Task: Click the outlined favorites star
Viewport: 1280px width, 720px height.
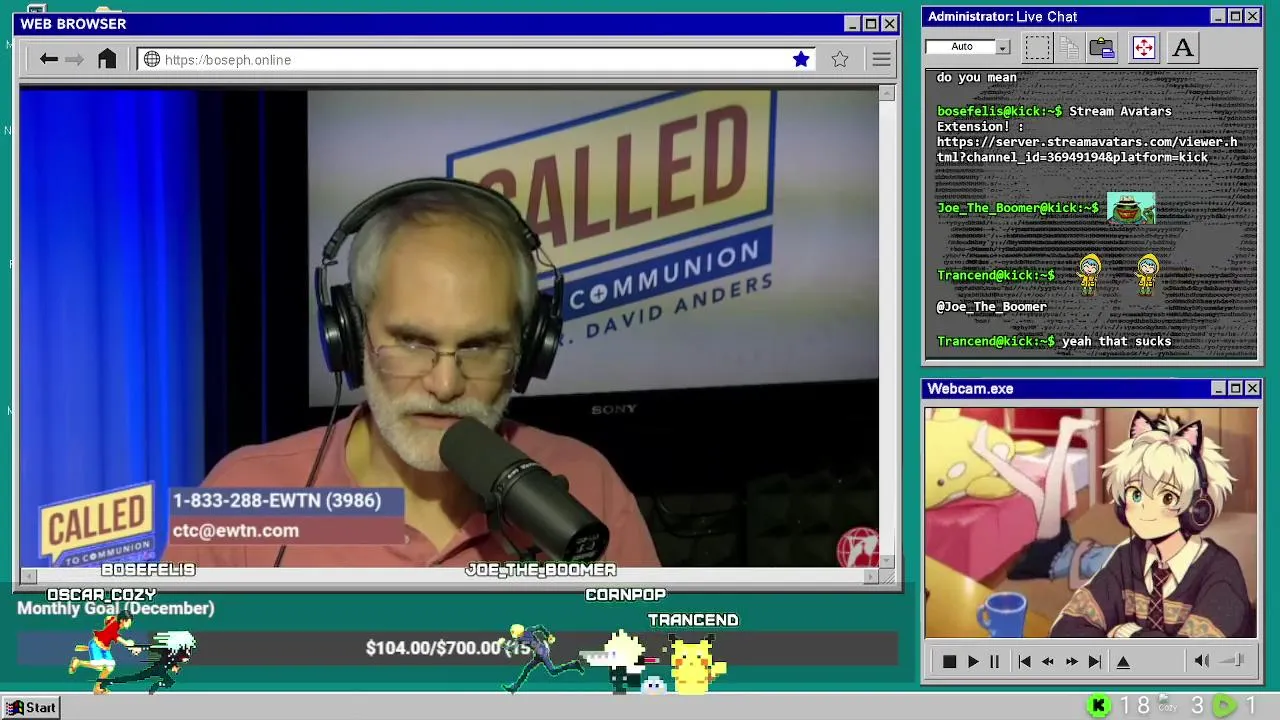Action: pos(840,60)
